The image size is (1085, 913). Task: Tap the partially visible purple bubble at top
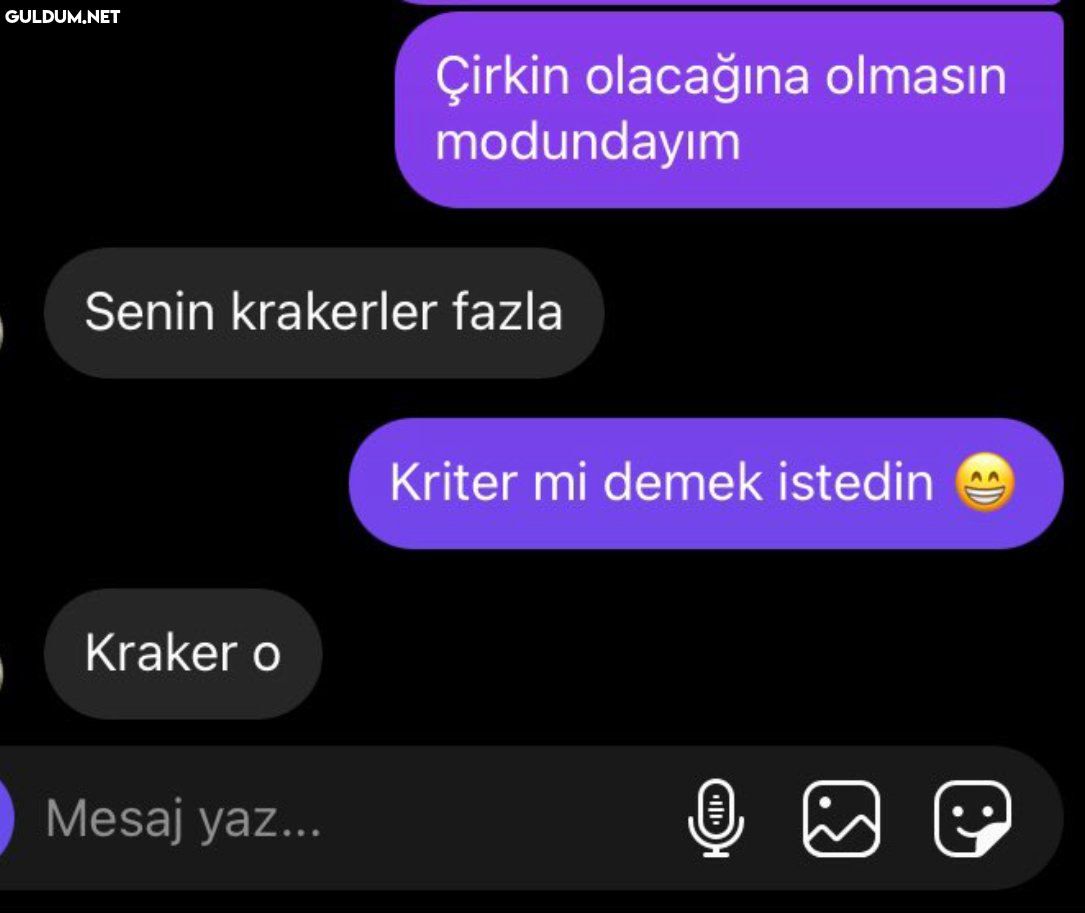point(730,2)
